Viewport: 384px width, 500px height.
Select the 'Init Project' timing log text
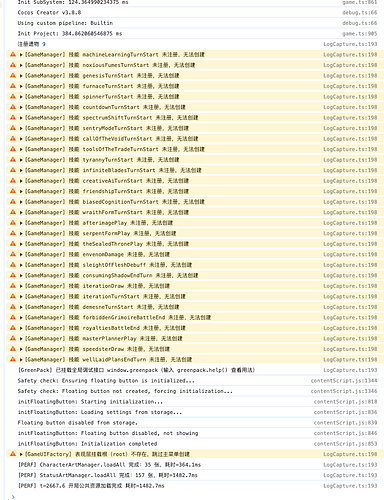70,33
